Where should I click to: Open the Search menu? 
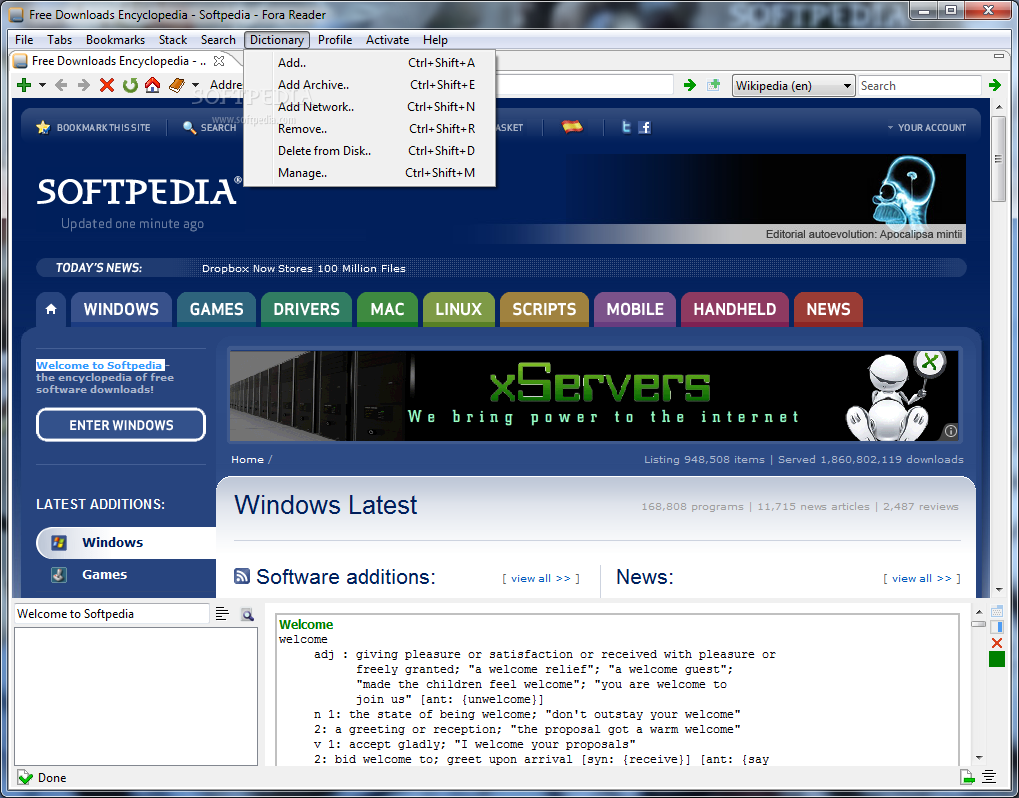(x=218, y=40)
